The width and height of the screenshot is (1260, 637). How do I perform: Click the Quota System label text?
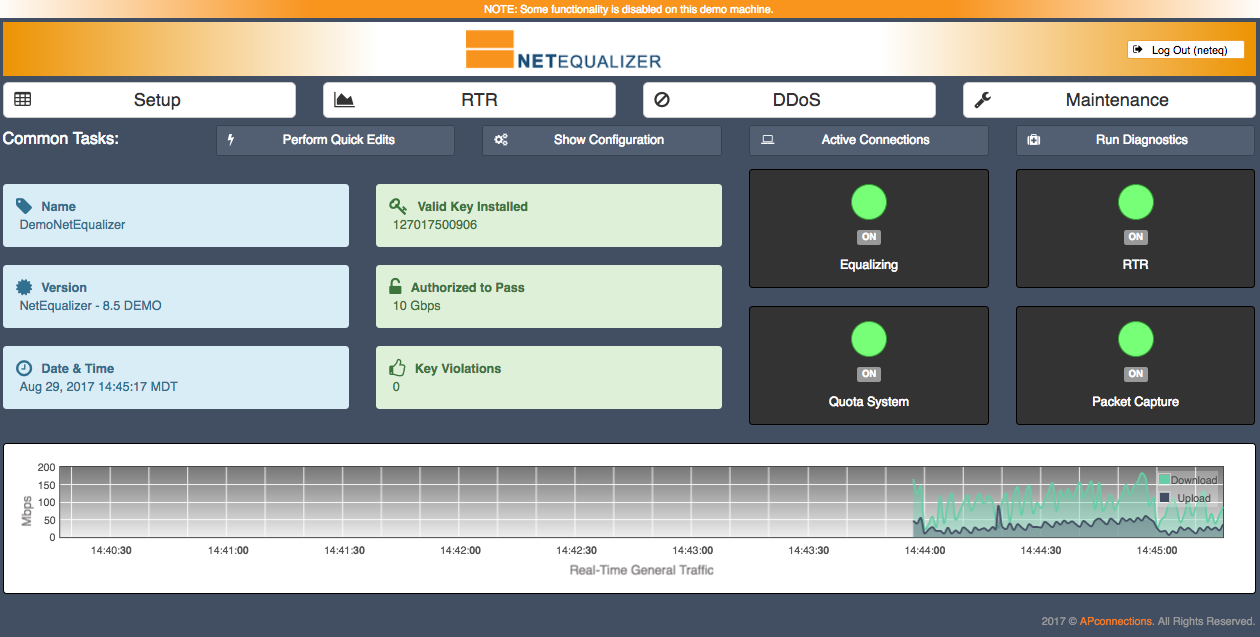(869, 402)
